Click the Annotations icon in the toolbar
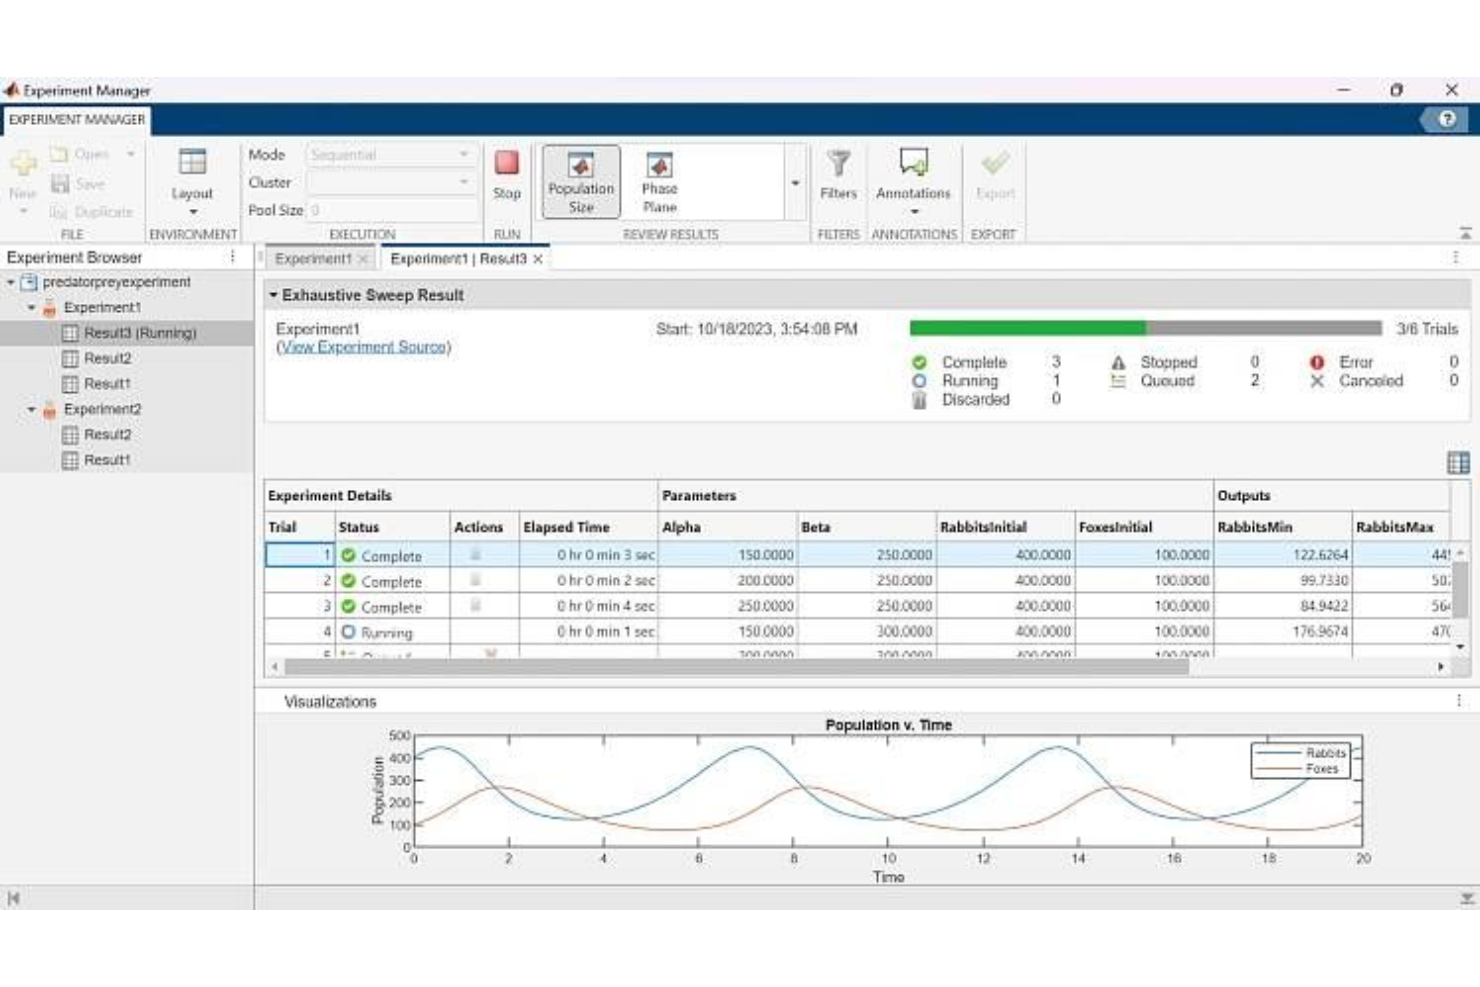Screen dimensions: 1480x987 point(911,165)
